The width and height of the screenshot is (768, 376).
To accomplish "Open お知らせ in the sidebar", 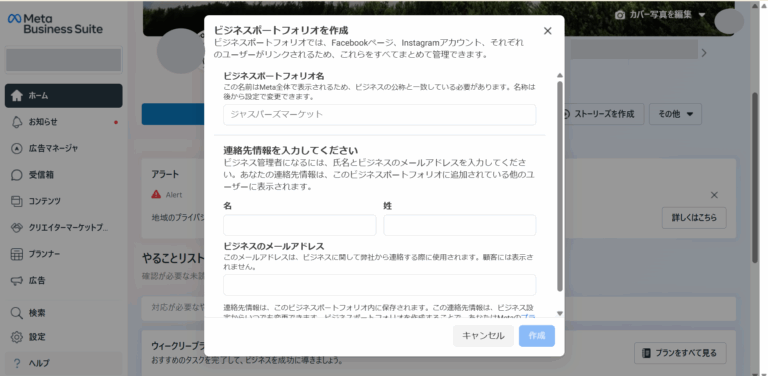I will [64, 122].
